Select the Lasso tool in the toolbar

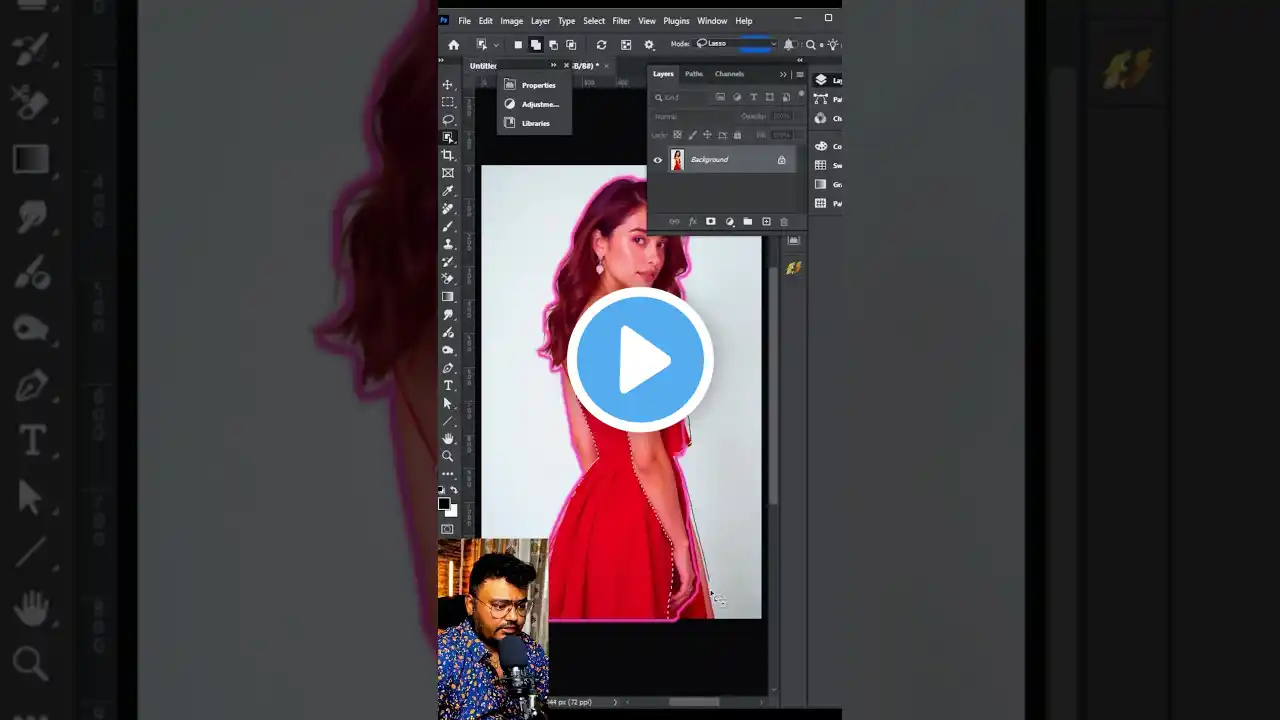(448, 120)
